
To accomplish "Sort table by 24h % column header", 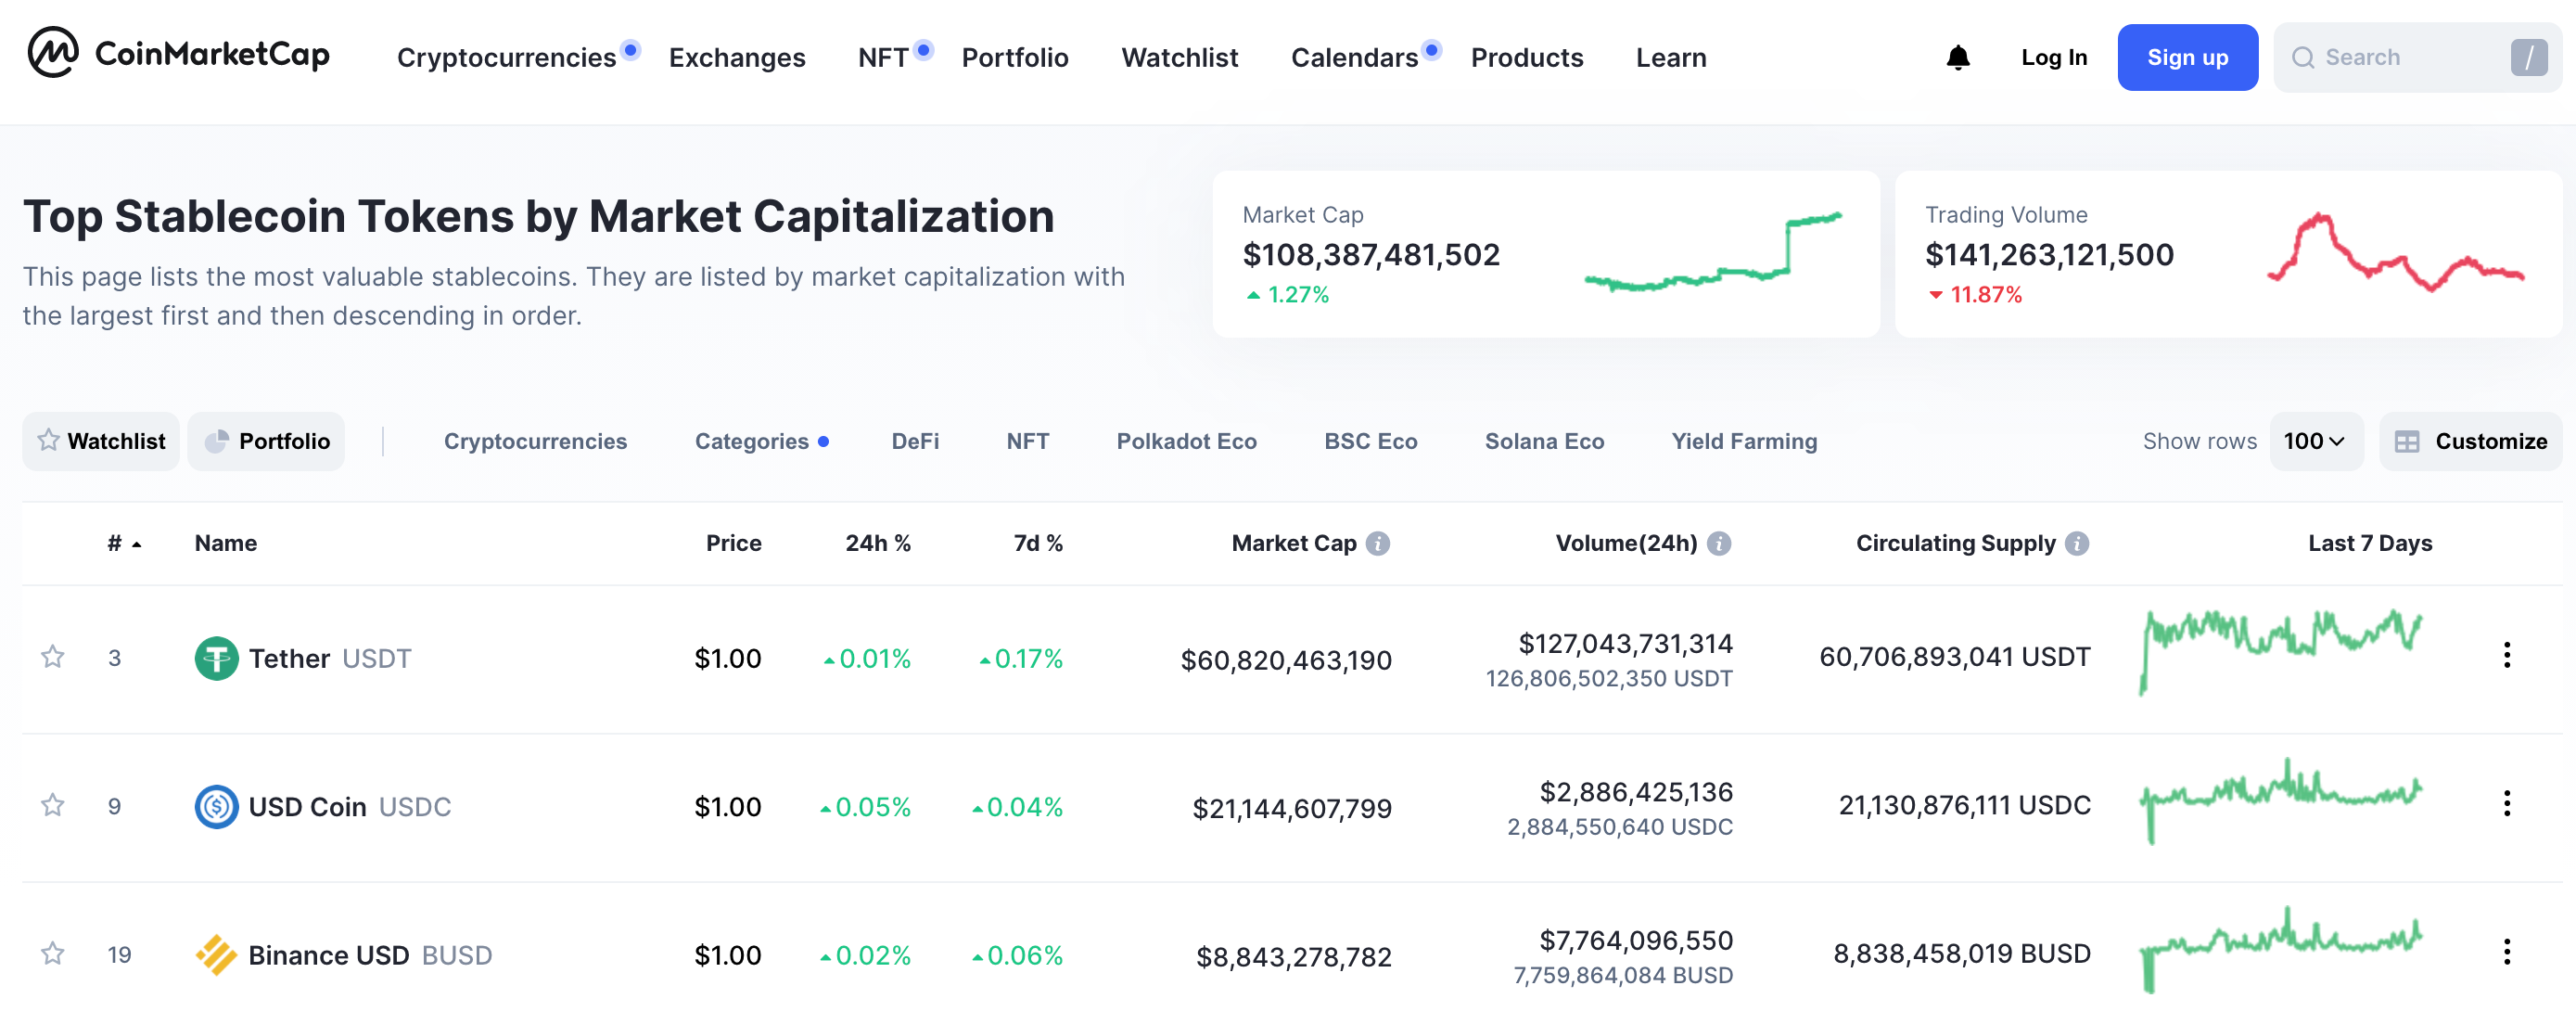I will tap(878, 543).
